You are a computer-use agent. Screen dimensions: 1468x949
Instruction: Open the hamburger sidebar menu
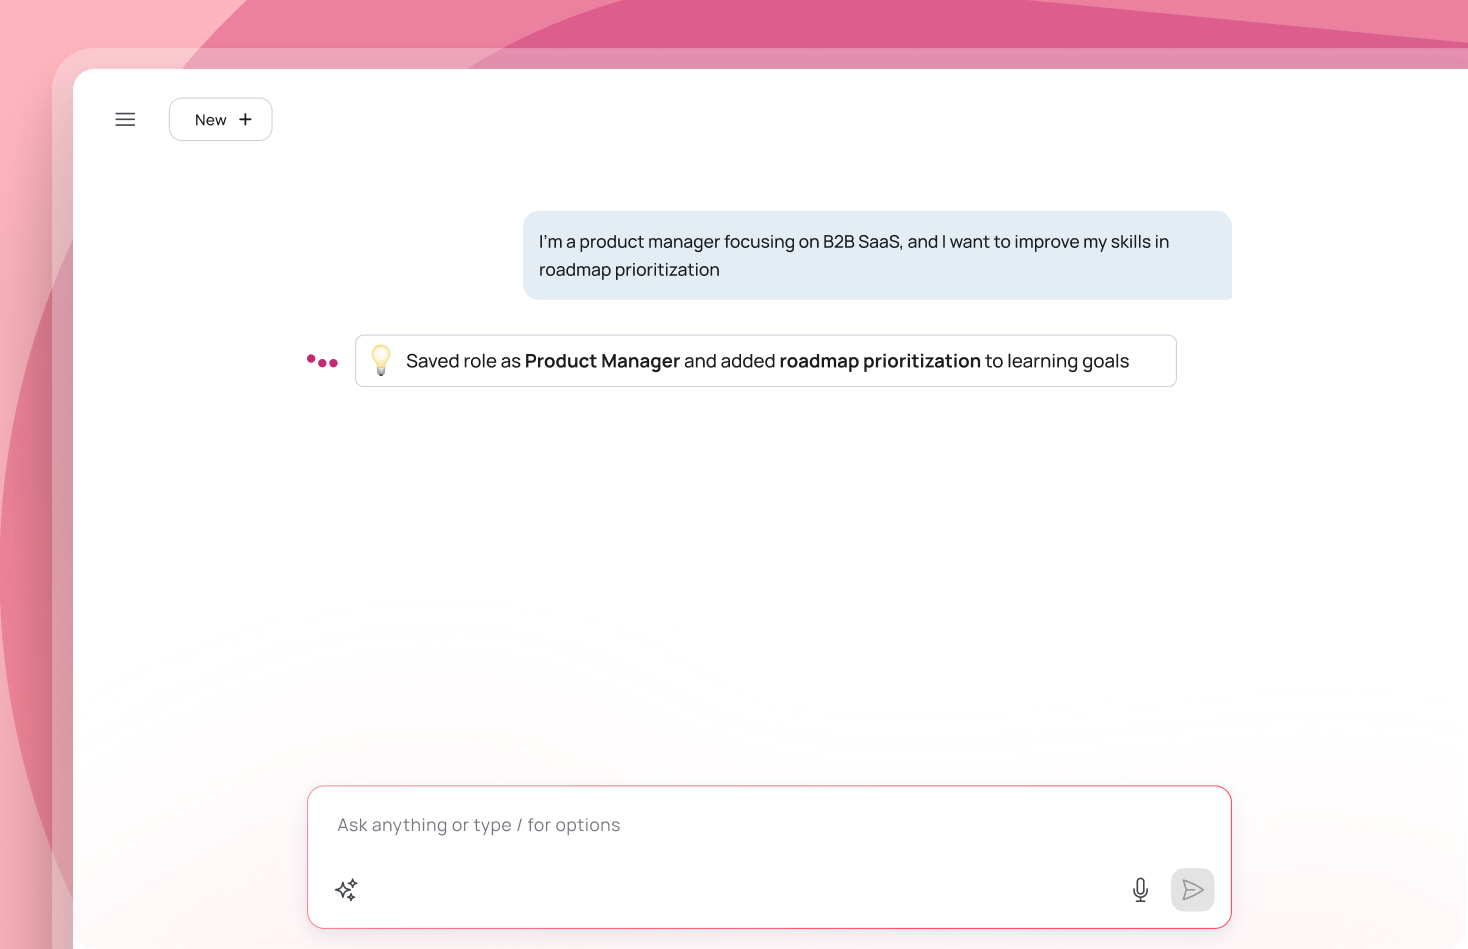click(x=125, y=120)
